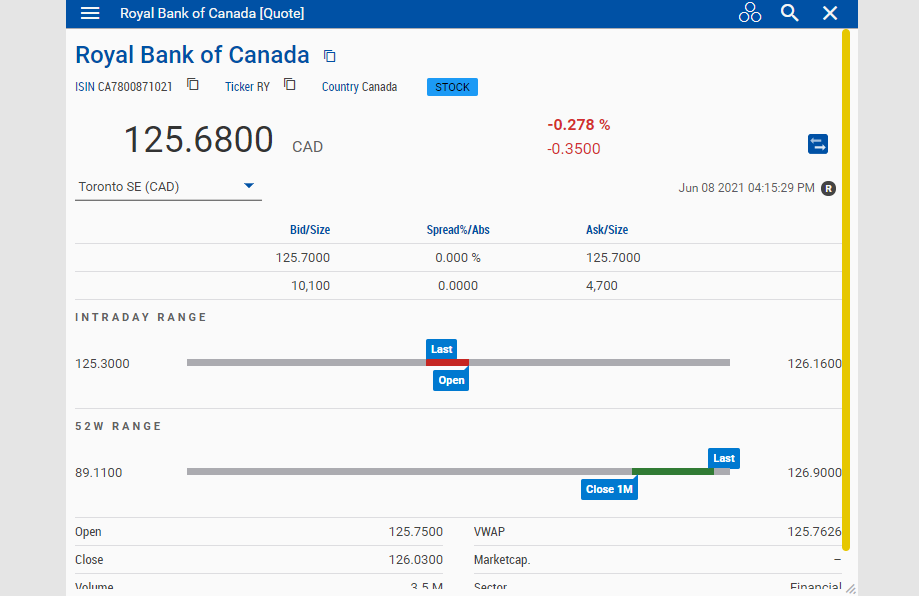Copy the ISIN CA7800871021
Screen dimensions: 919x596
193,84
